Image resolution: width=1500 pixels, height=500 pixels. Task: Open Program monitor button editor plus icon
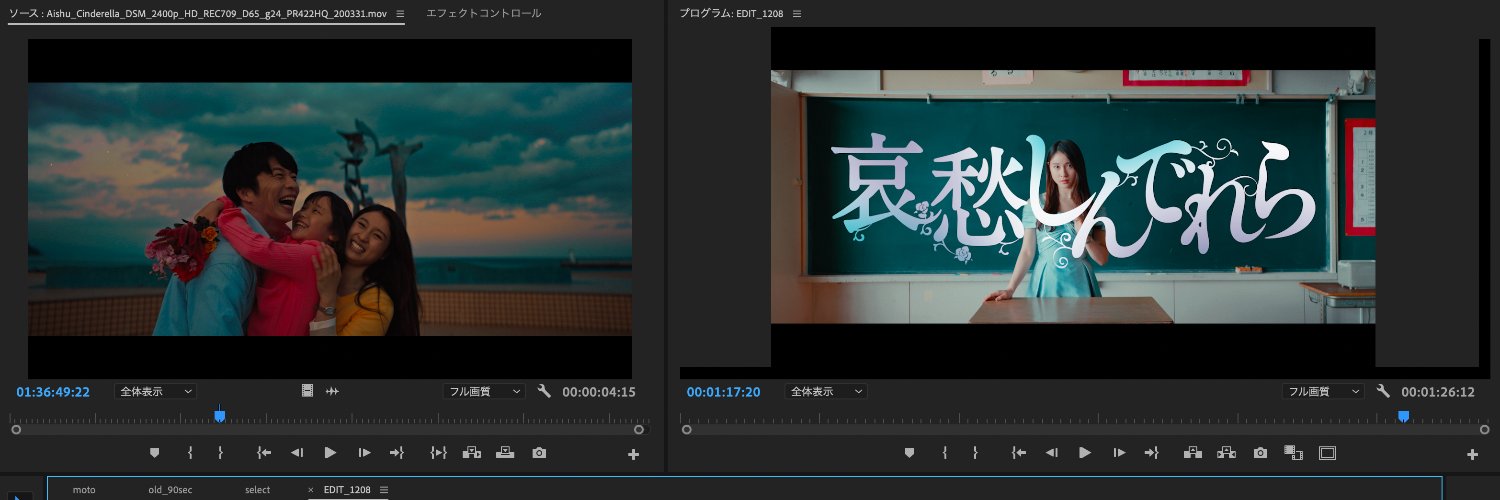(x=1472, y=454)
